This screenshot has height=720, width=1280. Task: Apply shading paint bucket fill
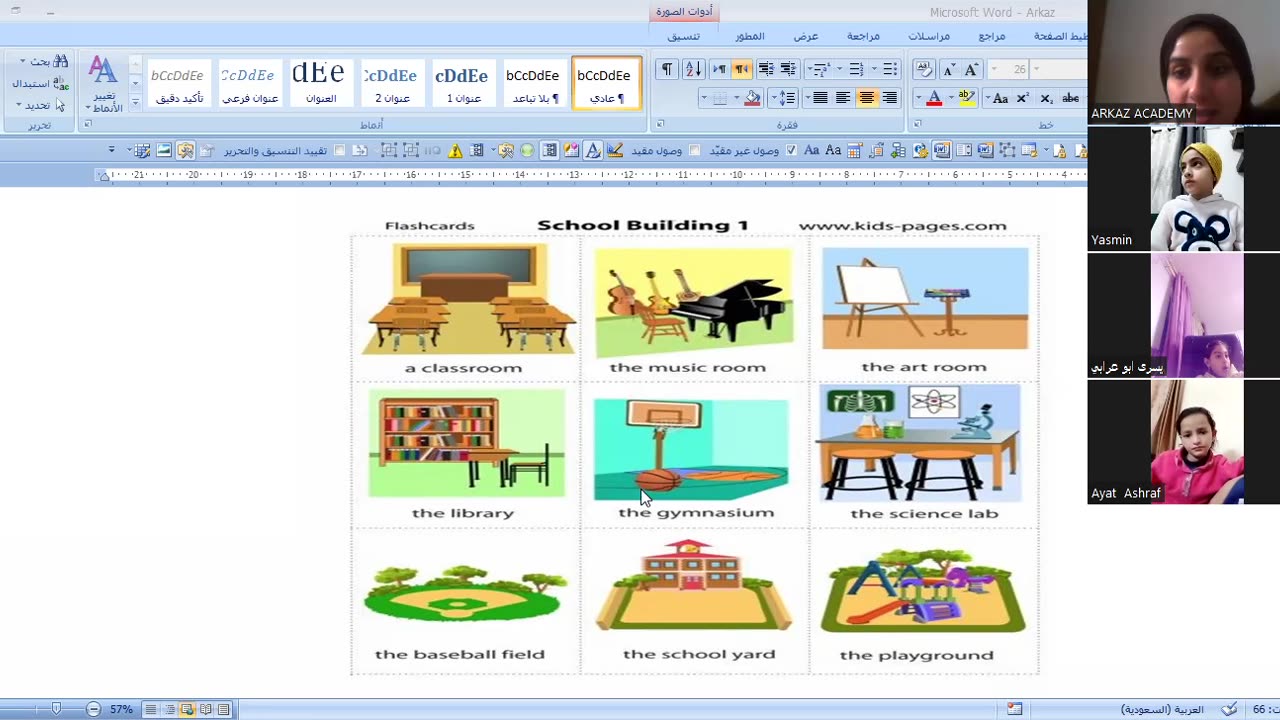pos(753,98)
